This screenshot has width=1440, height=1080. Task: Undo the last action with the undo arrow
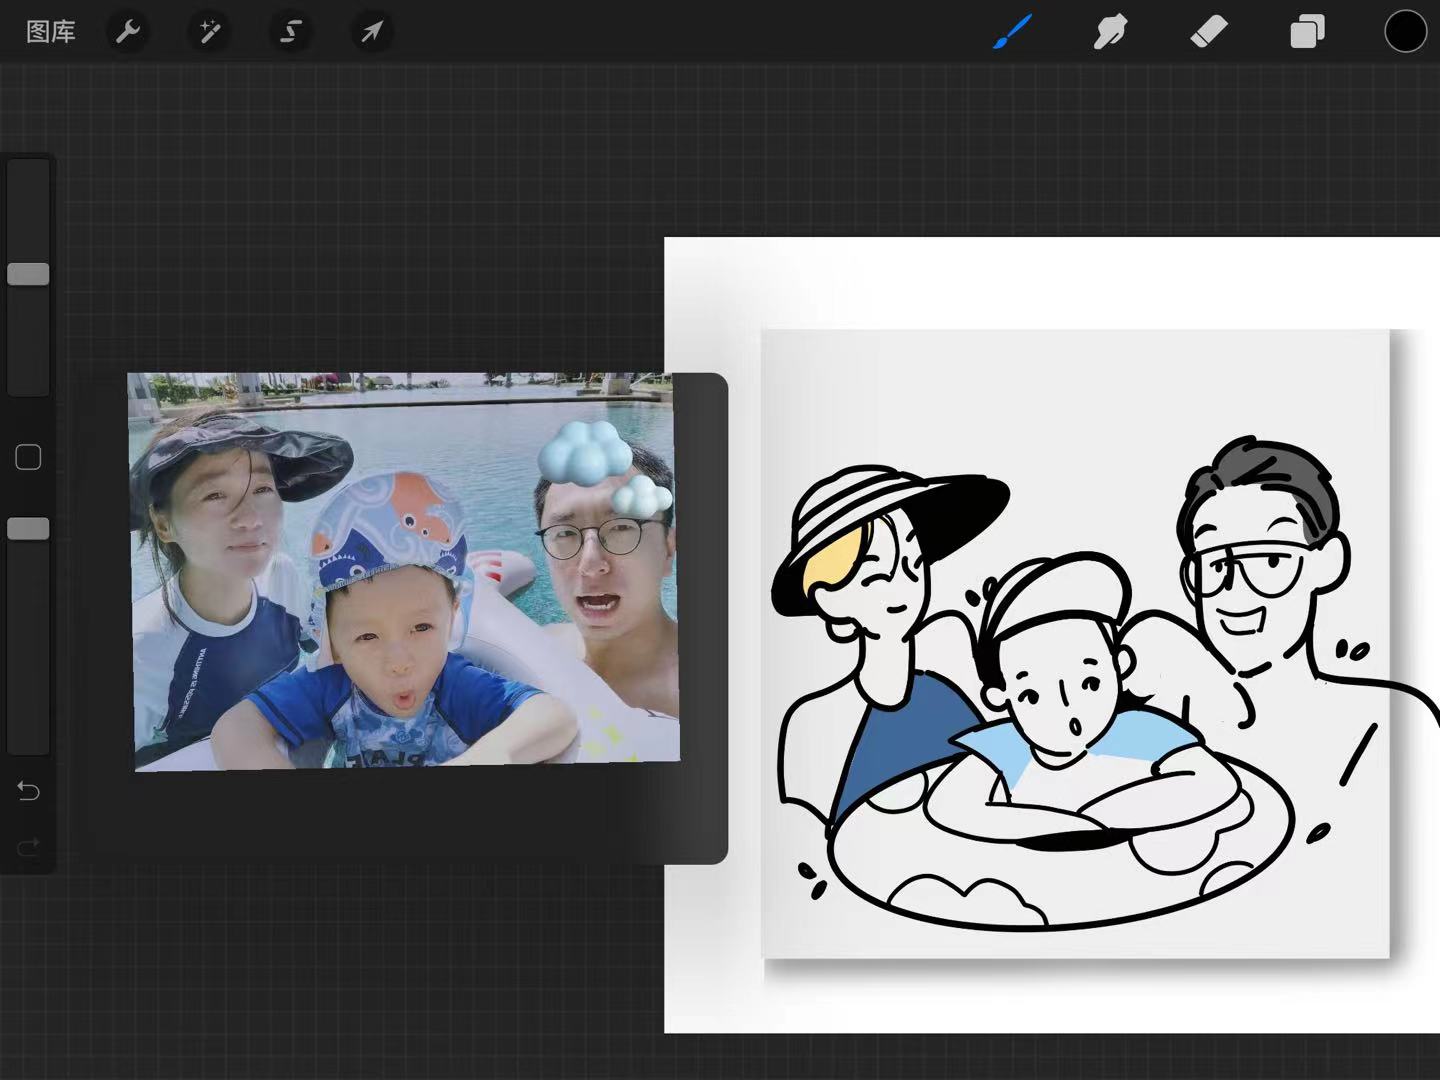[x=28, y=792]
